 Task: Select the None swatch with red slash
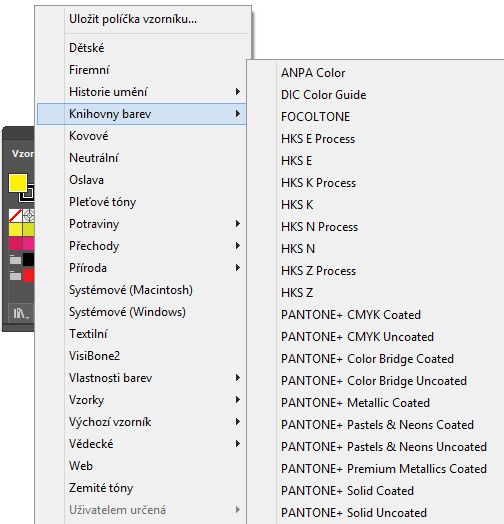[15, 216]
